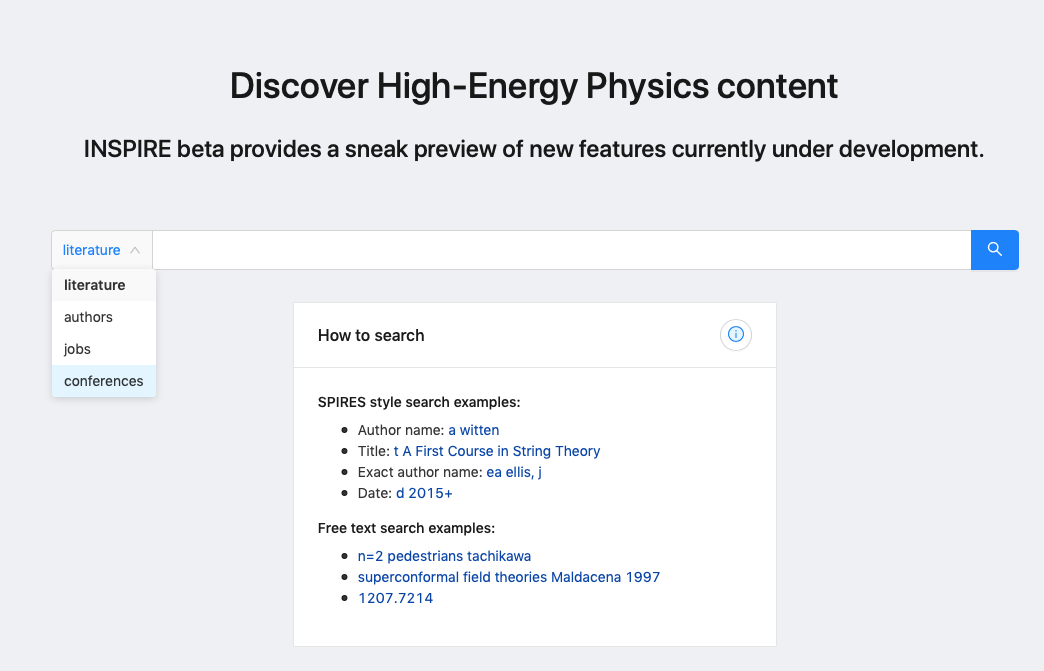Click the INSPIRE beta subtitle text

coord(534,149)
